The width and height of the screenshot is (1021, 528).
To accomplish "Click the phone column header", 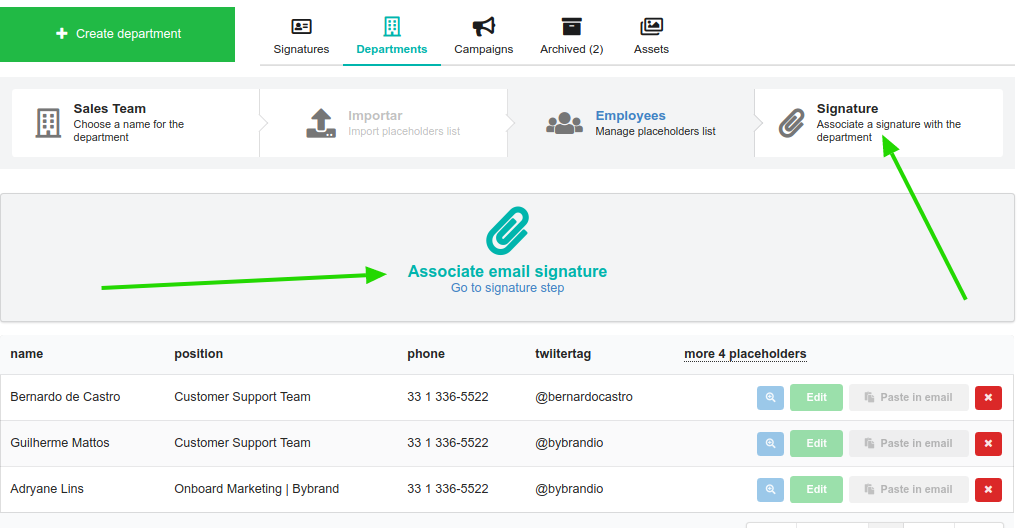I will (426, 354).
